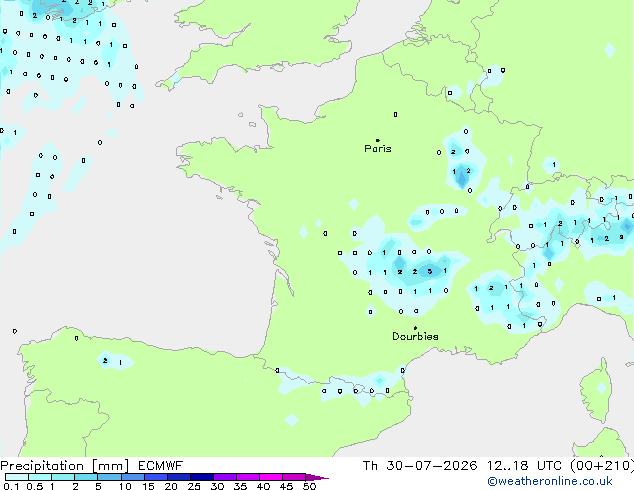Select the 2–5 mm legend swatch
The height and width of the screenshot is (490, 634).
point(86,477)
